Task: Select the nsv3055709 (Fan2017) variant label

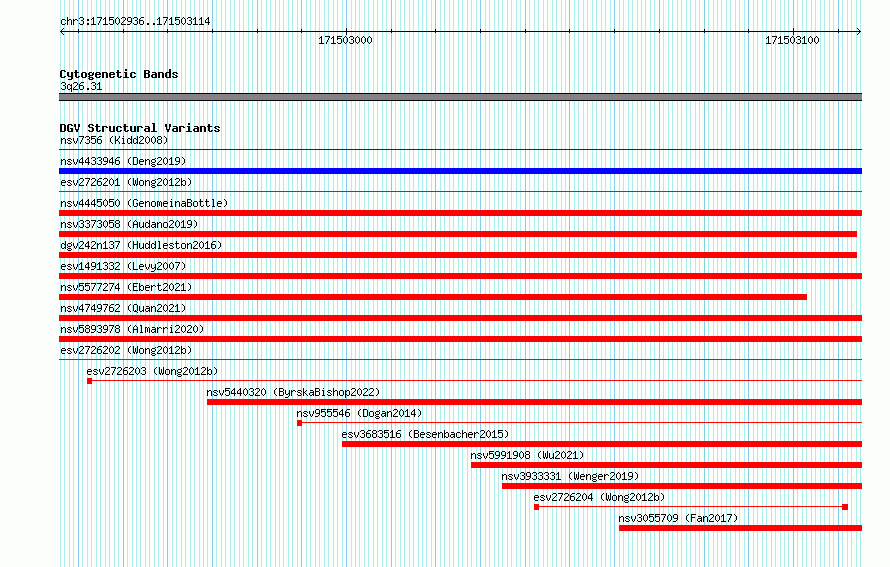Action: point(678,518)
